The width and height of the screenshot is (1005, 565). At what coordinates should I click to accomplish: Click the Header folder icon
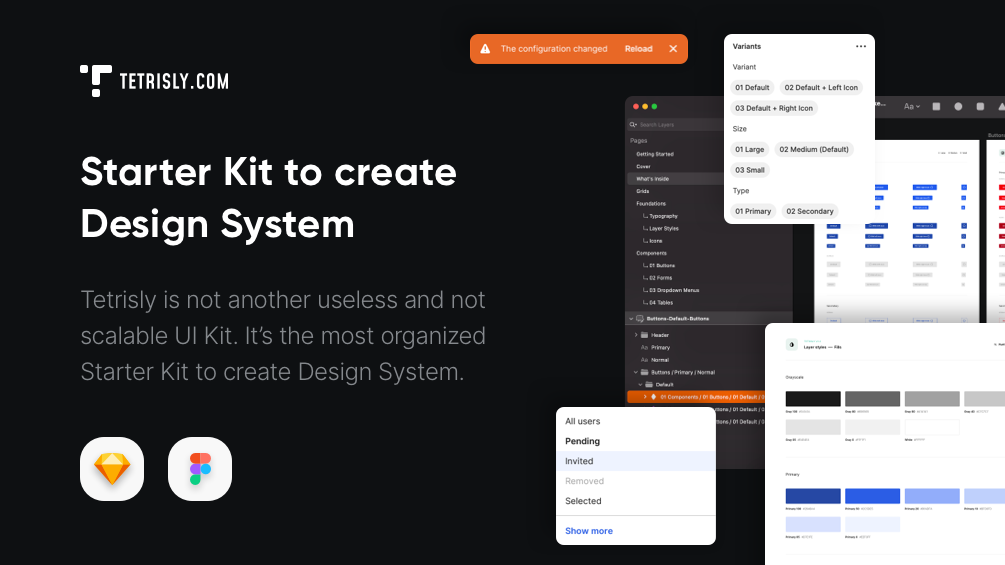pyautogui.click(x=645, y=335)
